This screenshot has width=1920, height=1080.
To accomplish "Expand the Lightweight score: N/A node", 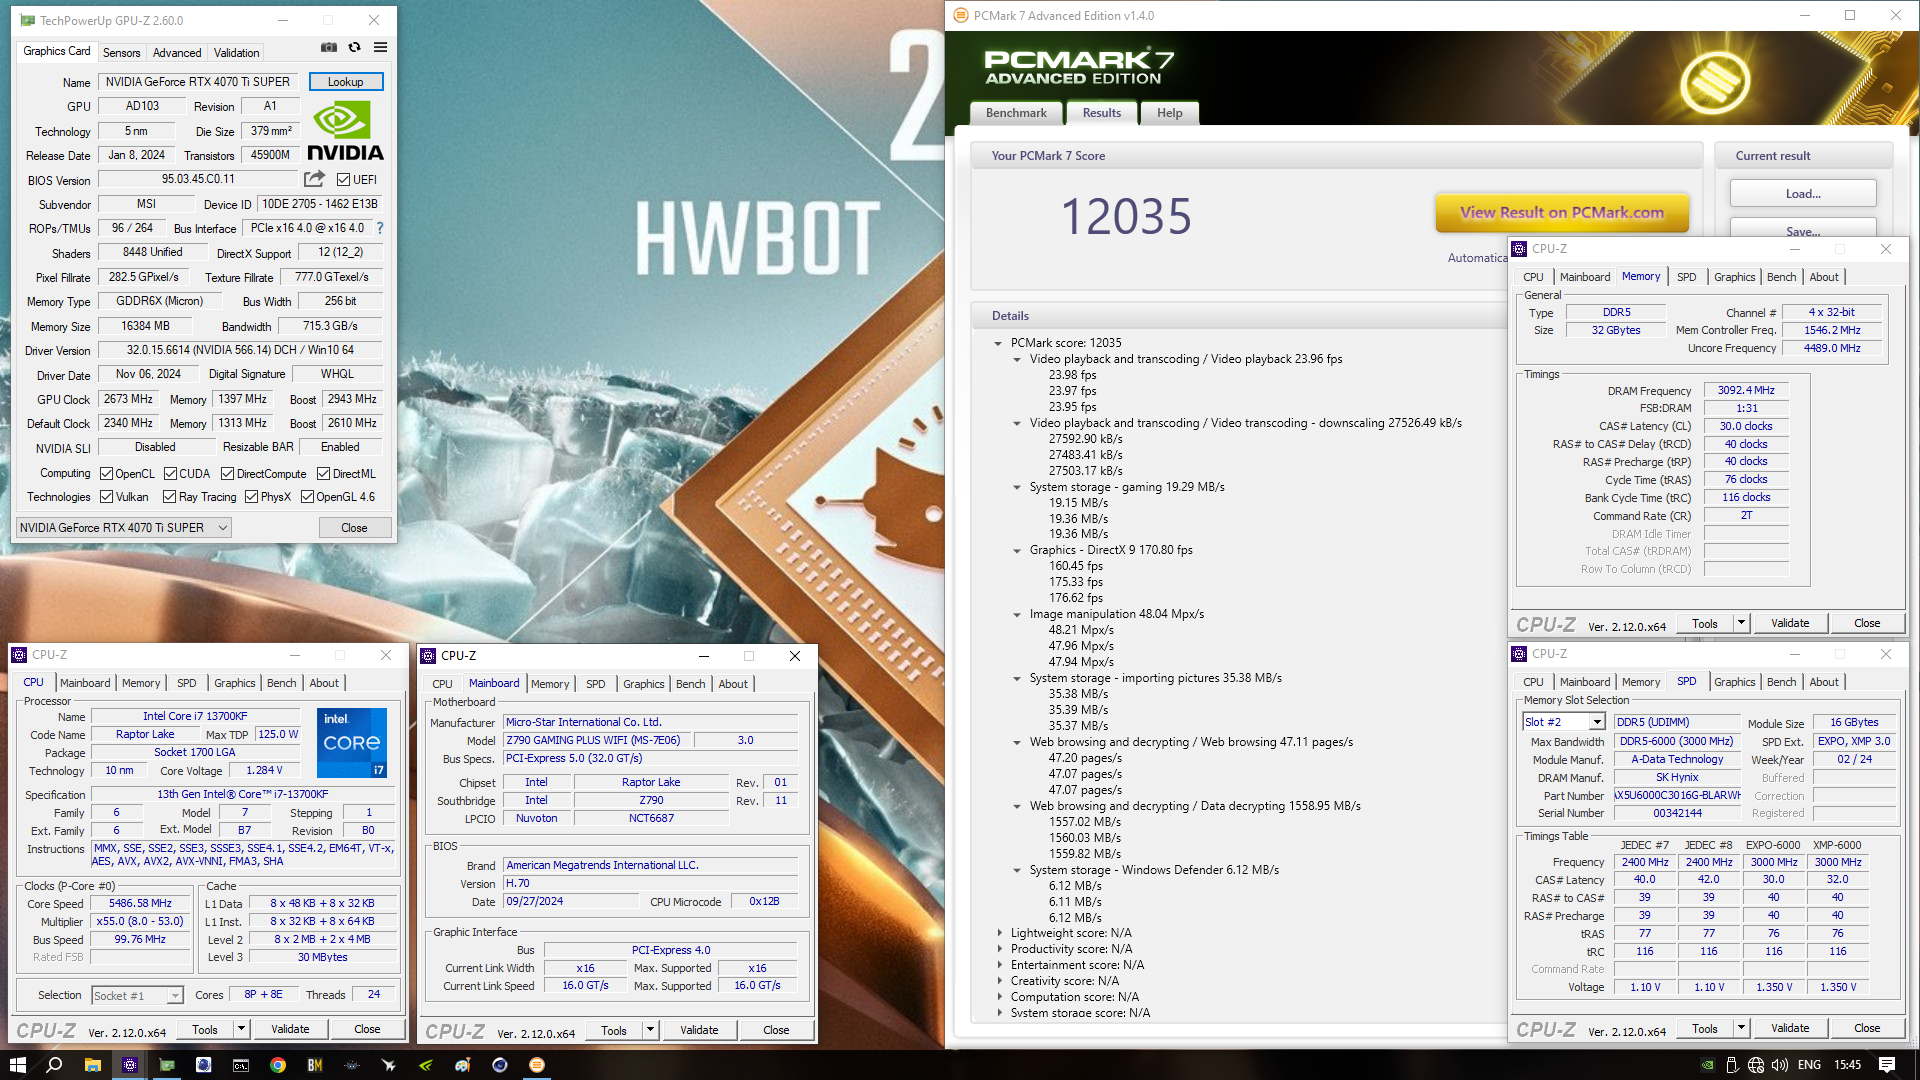I will click(x=999, y=933).
